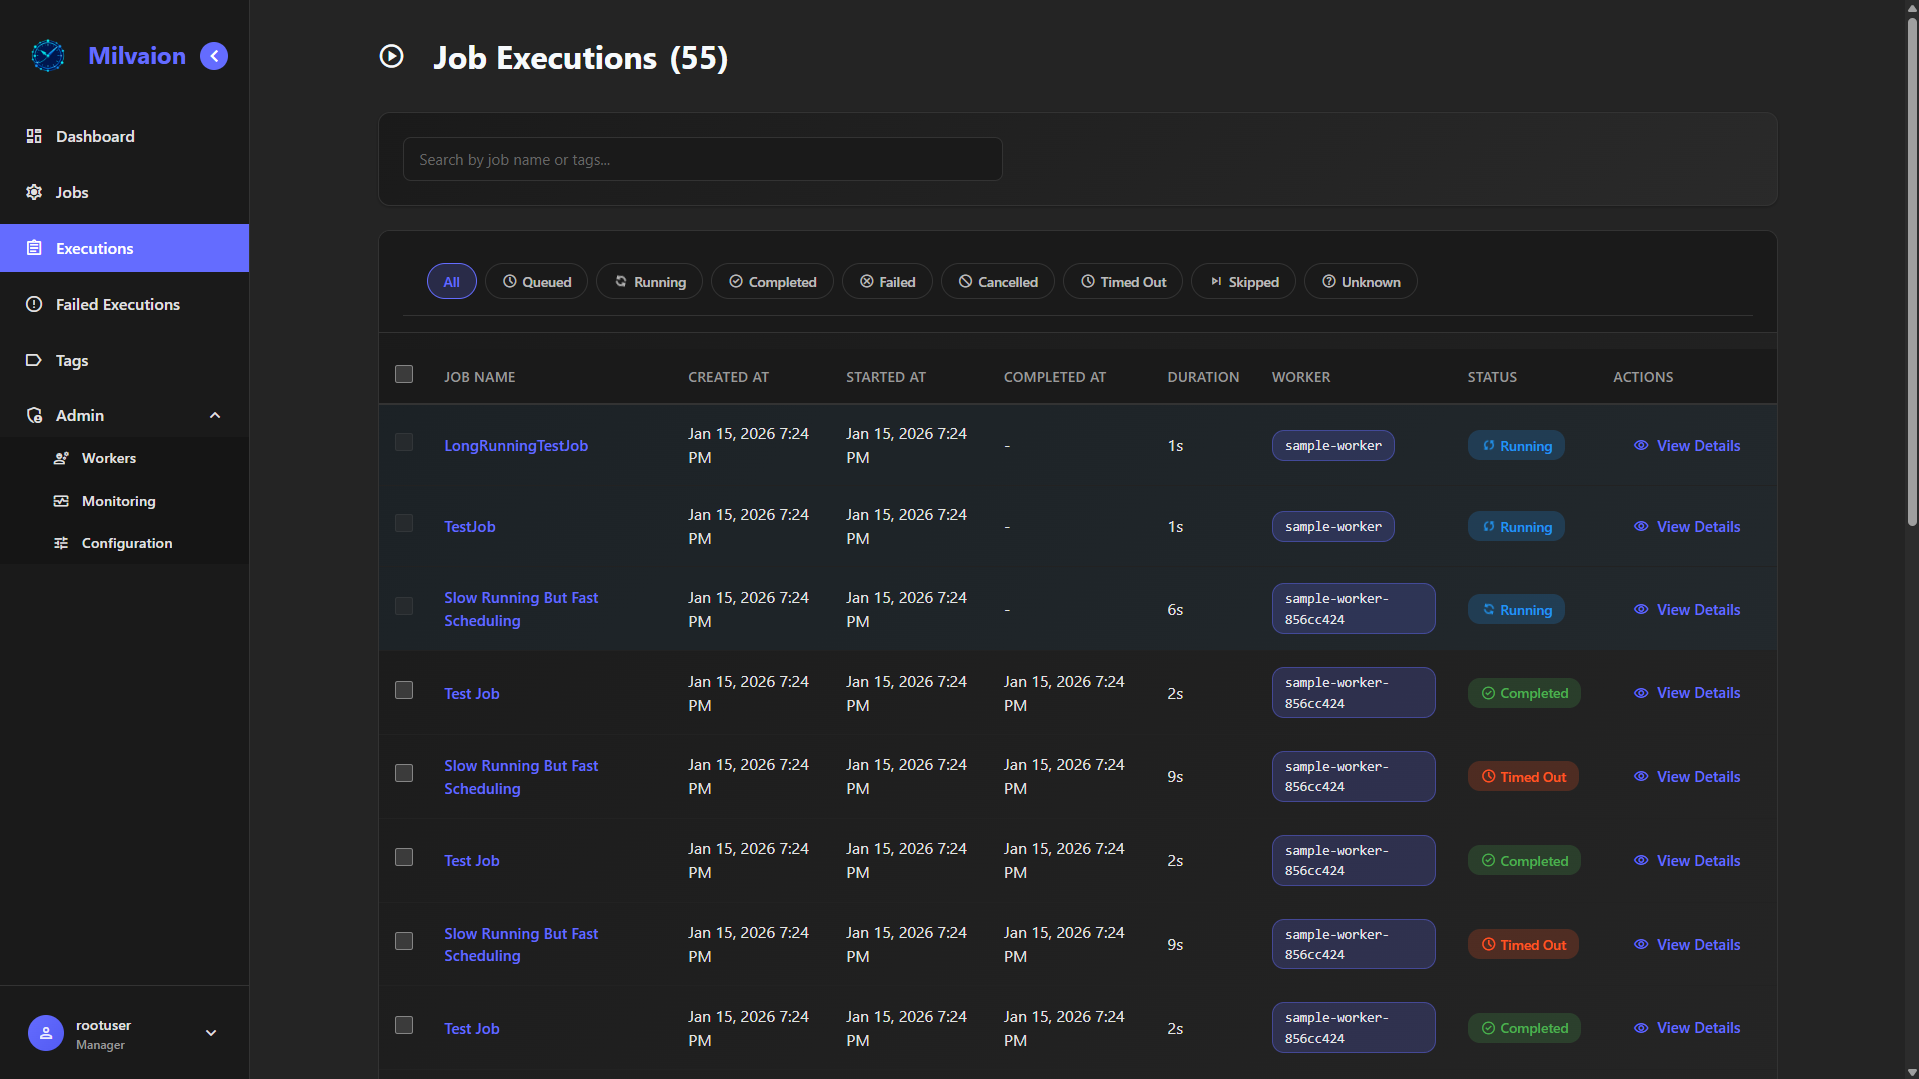Click the Milvaion clock logo icon
1919x1079 pixels.
click(48, 56)
